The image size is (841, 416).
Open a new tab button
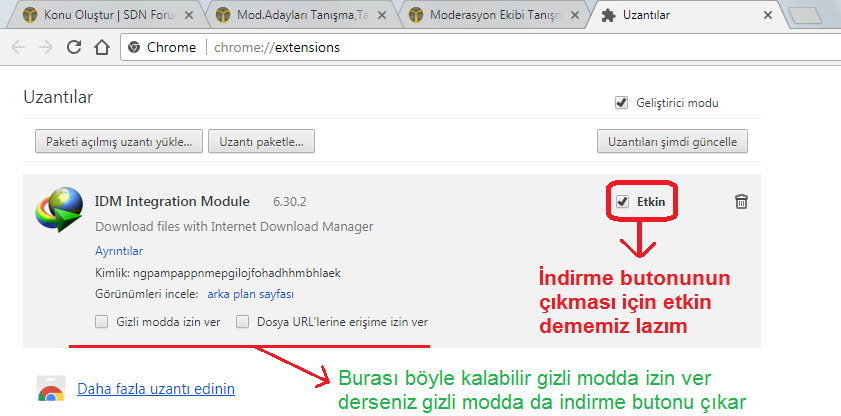(x=805, y=16)
